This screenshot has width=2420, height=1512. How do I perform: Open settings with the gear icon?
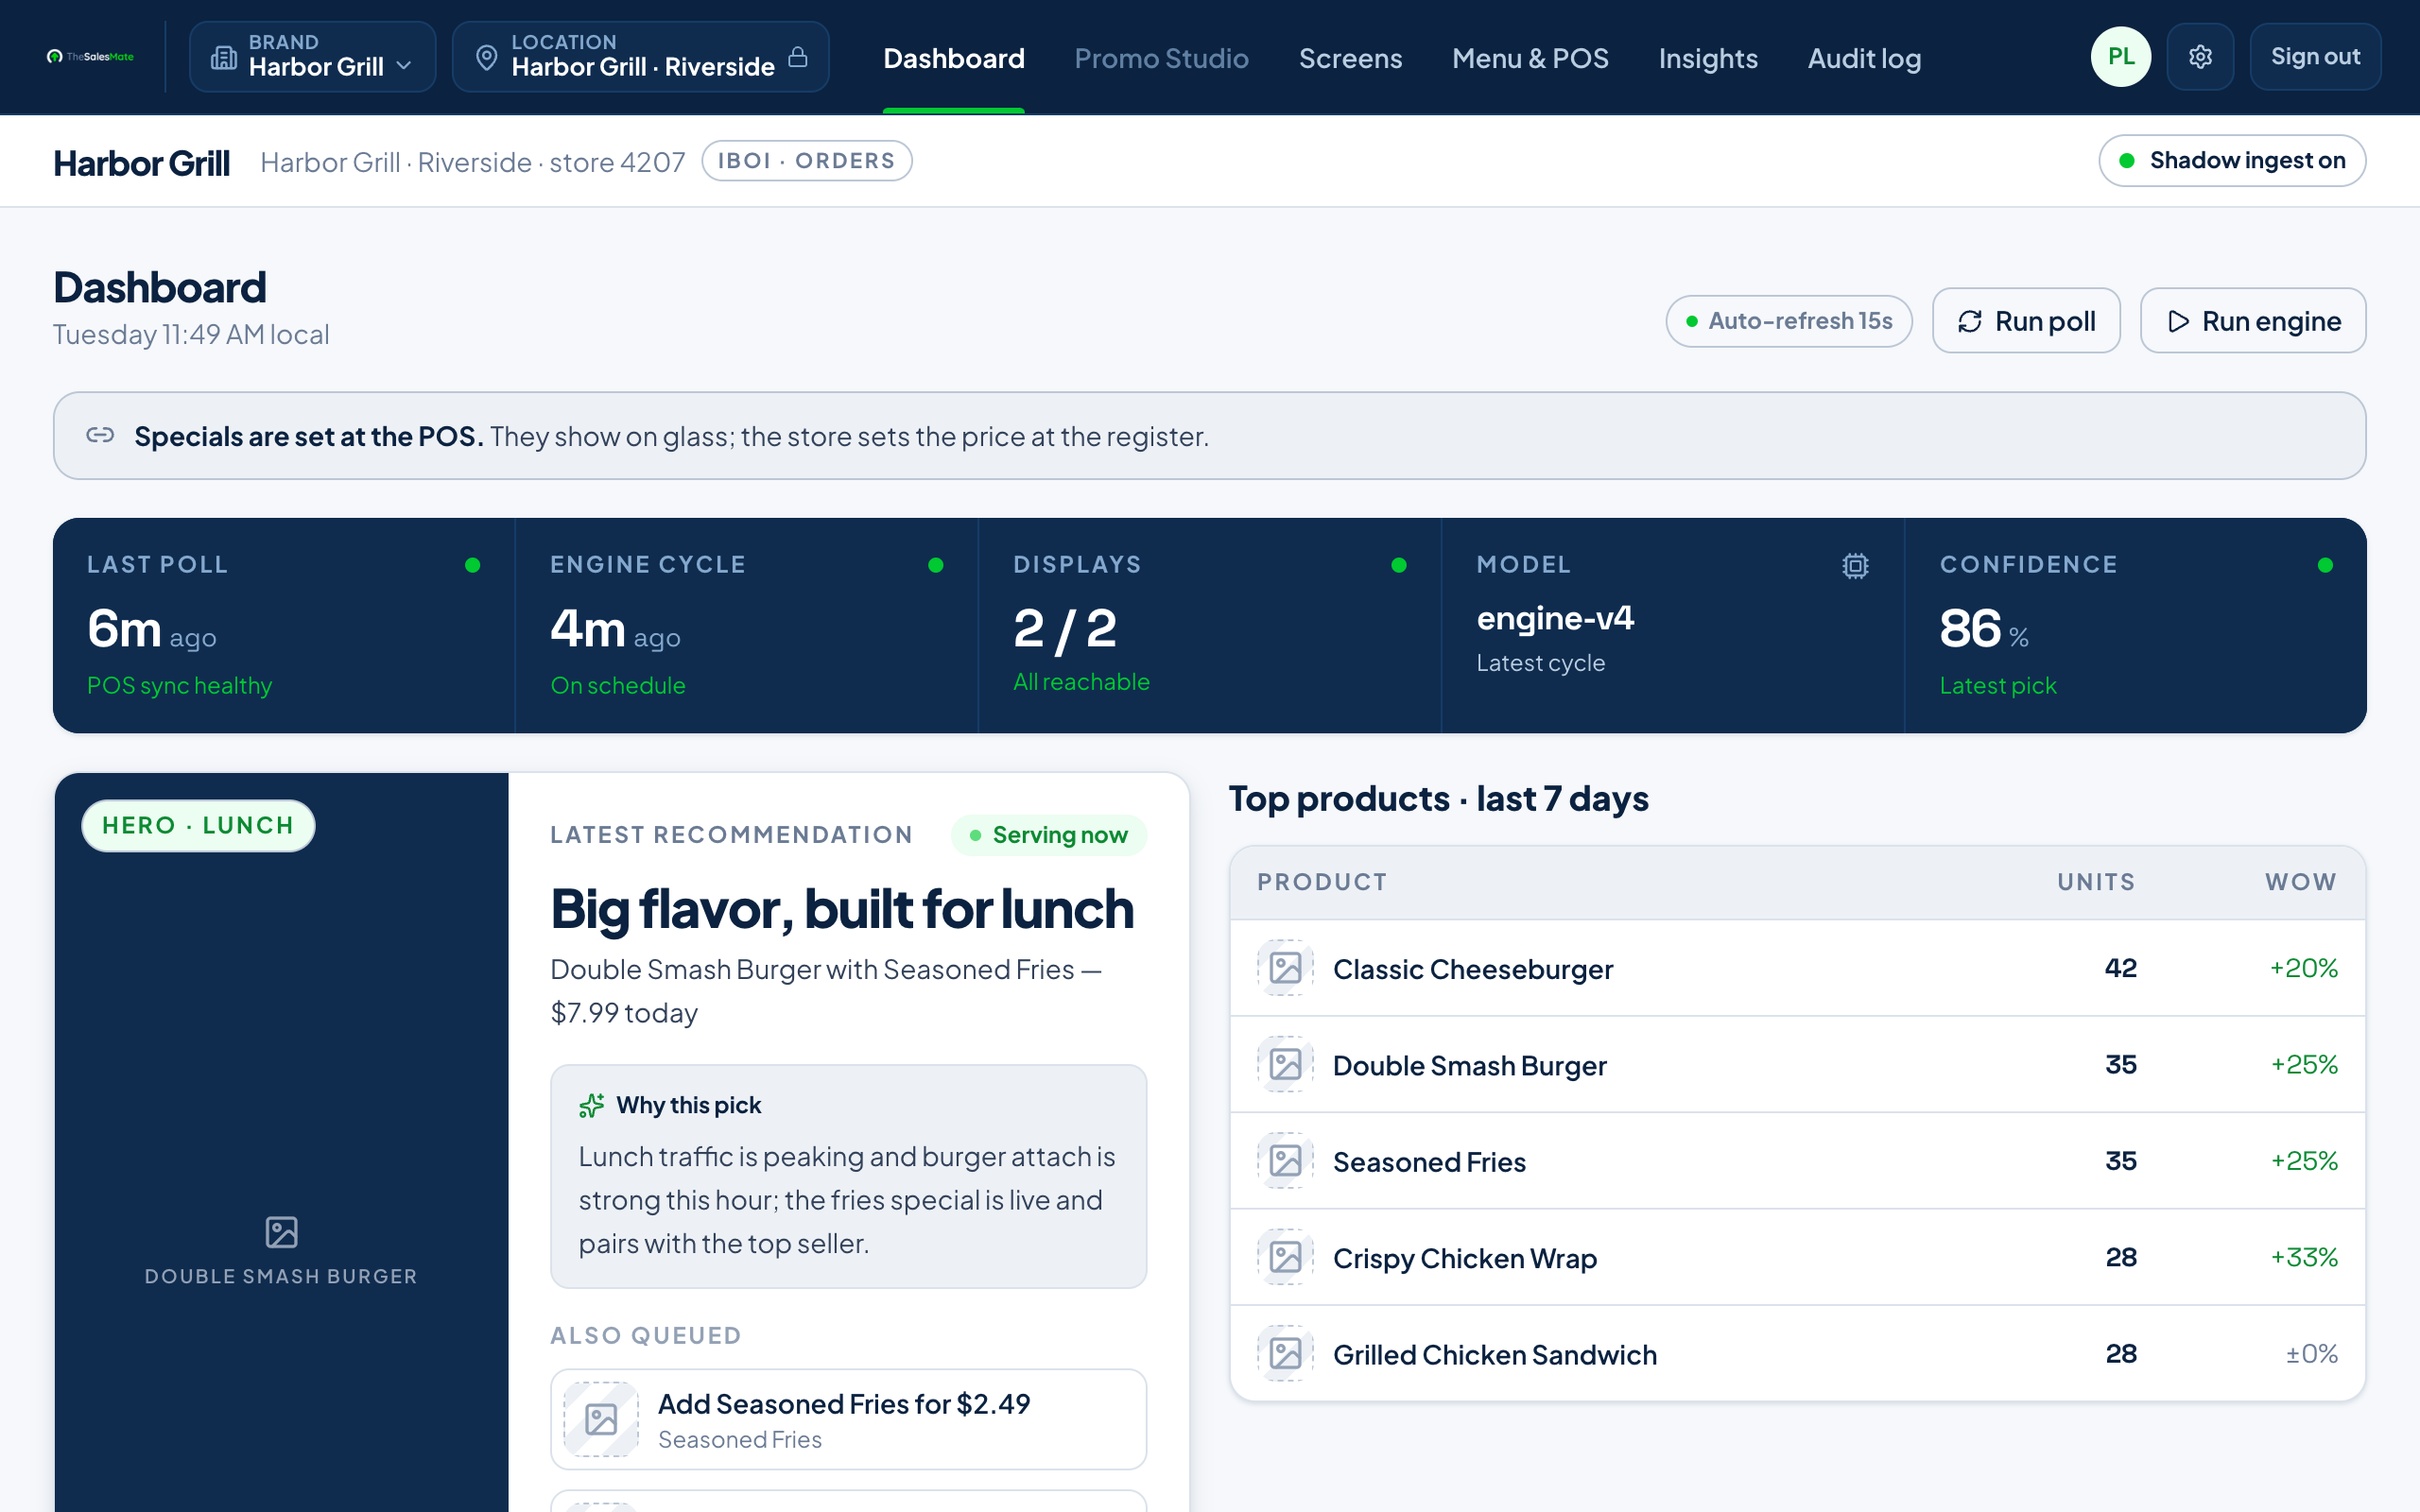coord(2200,57)
